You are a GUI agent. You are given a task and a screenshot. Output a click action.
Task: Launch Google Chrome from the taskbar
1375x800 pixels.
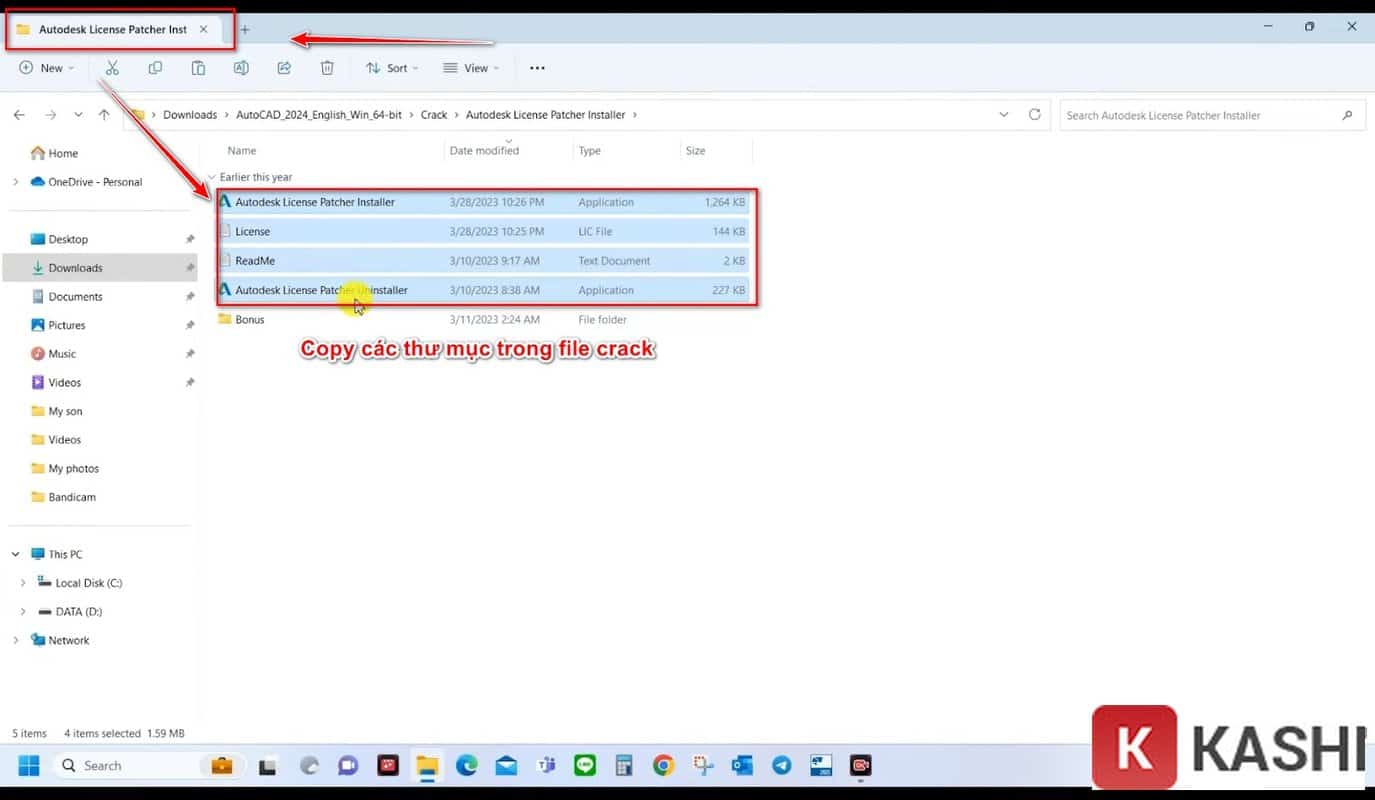pos(663,765)
